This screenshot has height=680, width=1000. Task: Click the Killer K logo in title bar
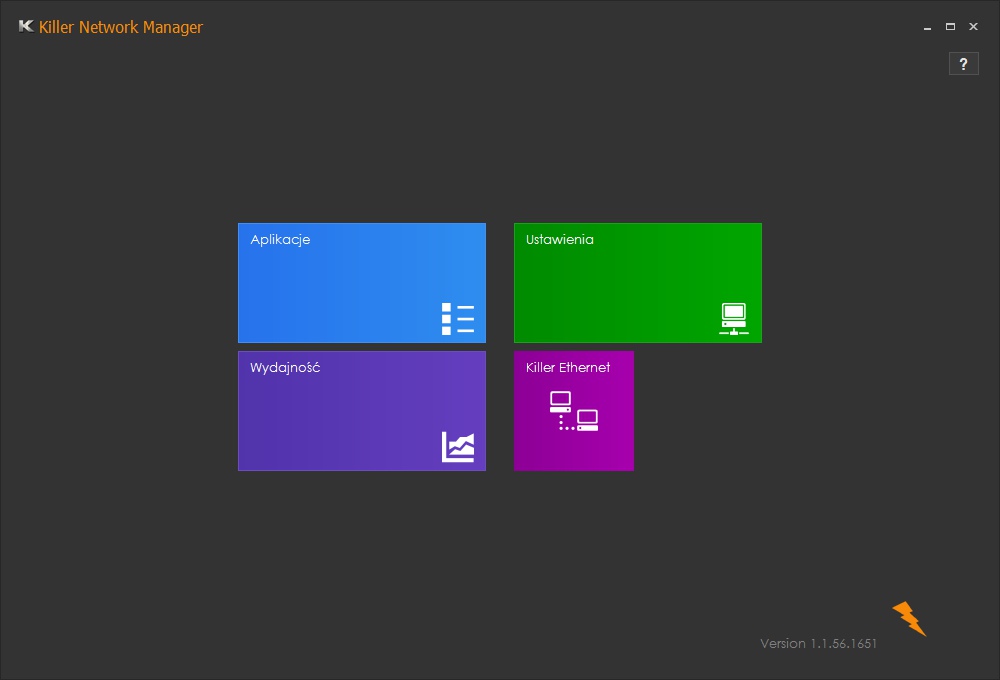26,27
